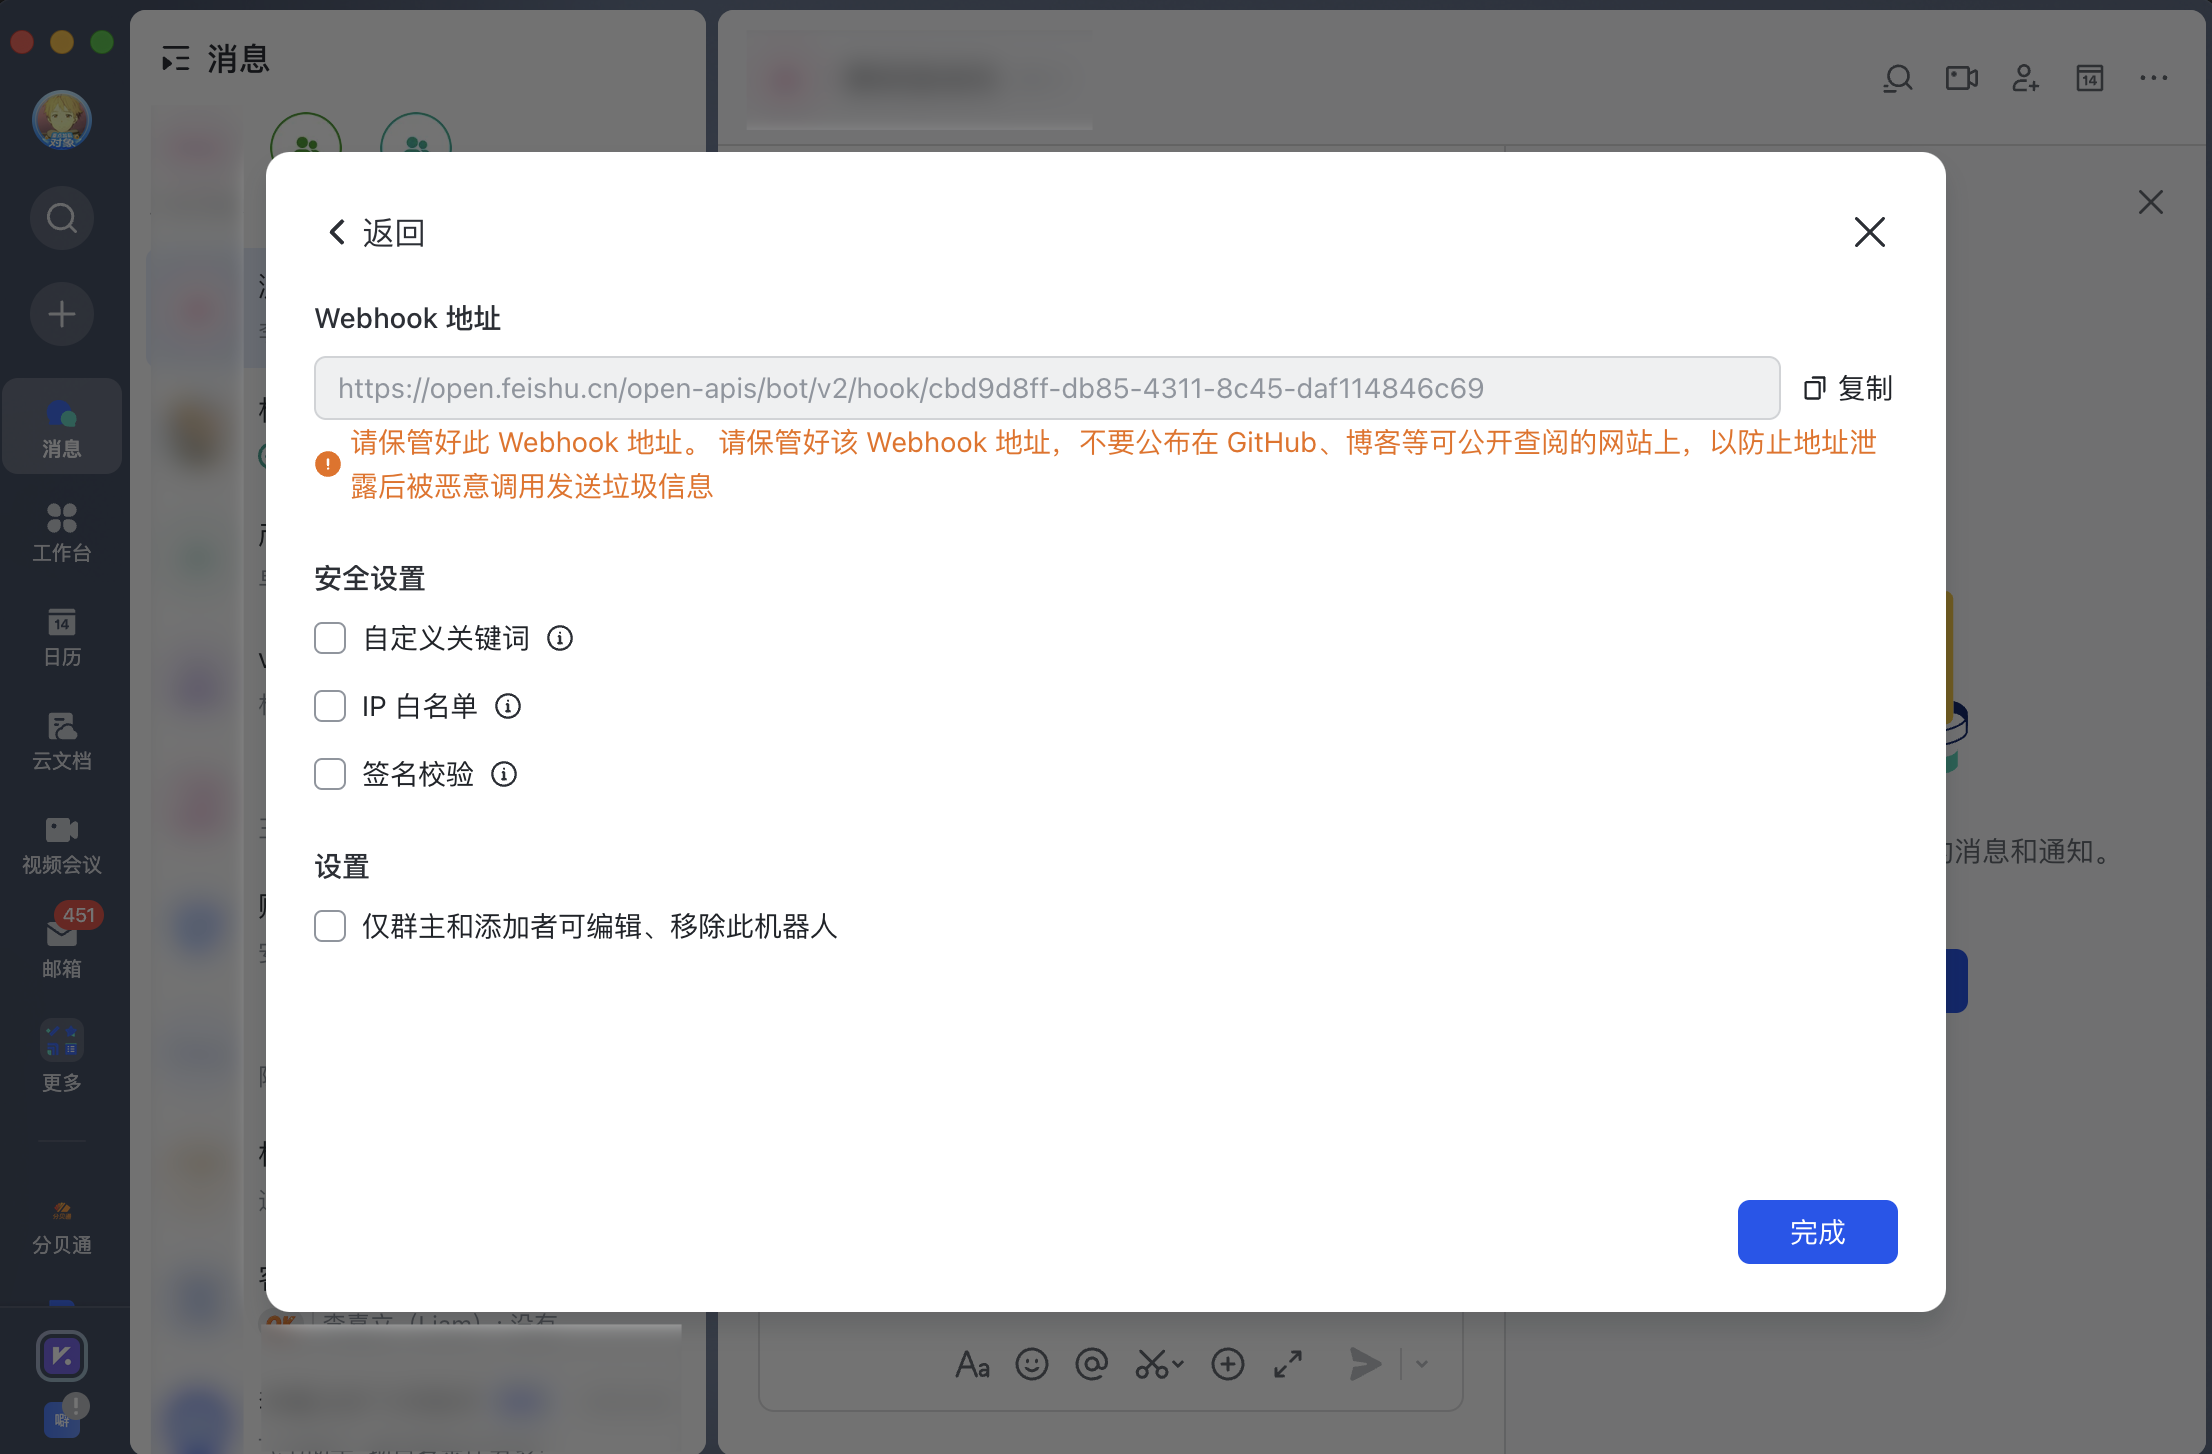Select the Webhook address input field
2212x1454 pixels.
[1047, 388]
